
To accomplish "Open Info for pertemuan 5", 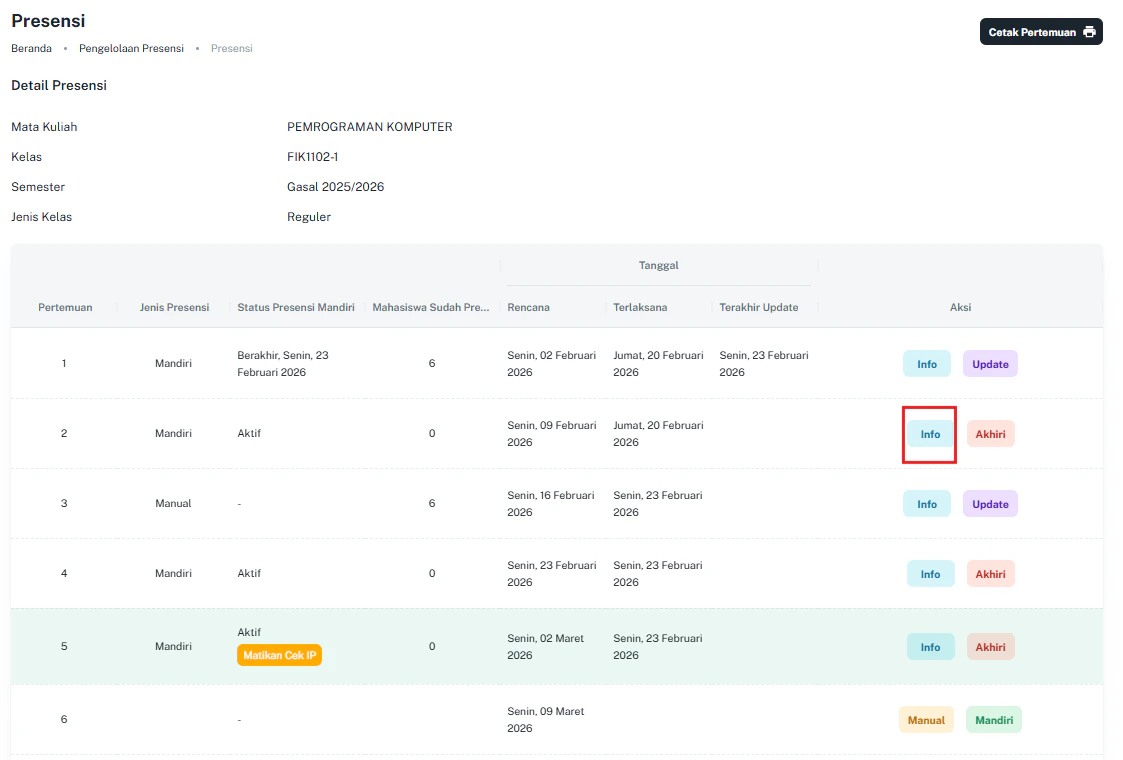I will pos(930,647).
